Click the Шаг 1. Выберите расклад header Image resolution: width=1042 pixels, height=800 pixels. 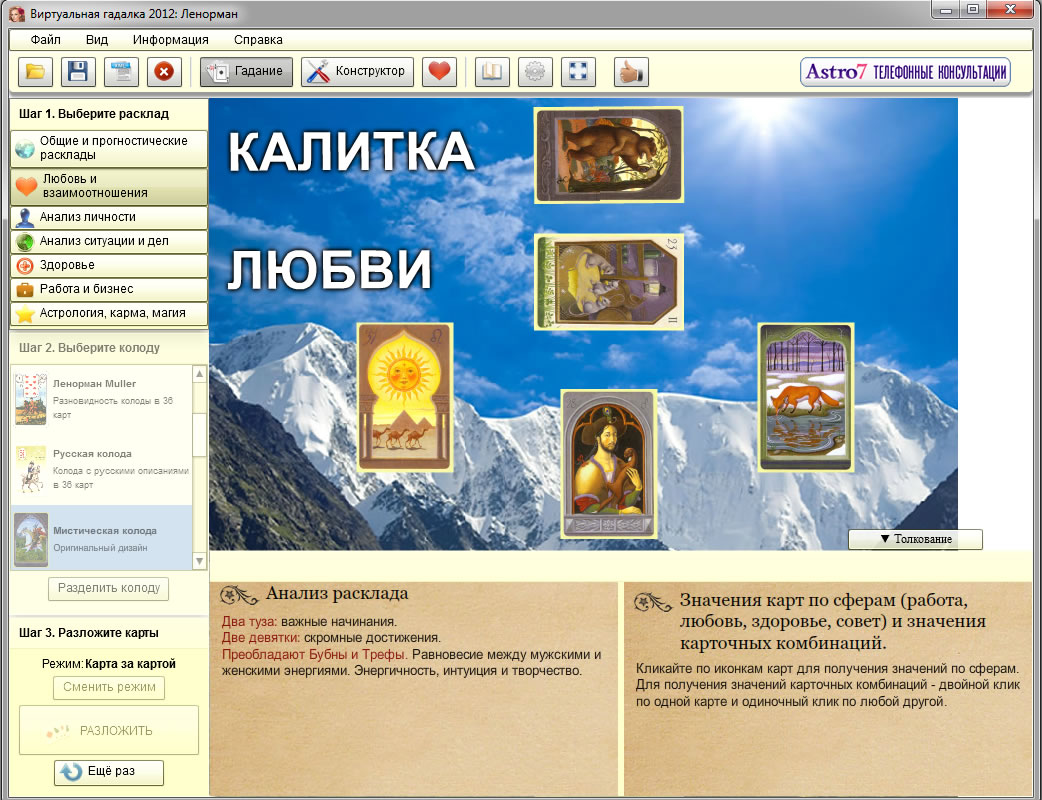94,114
